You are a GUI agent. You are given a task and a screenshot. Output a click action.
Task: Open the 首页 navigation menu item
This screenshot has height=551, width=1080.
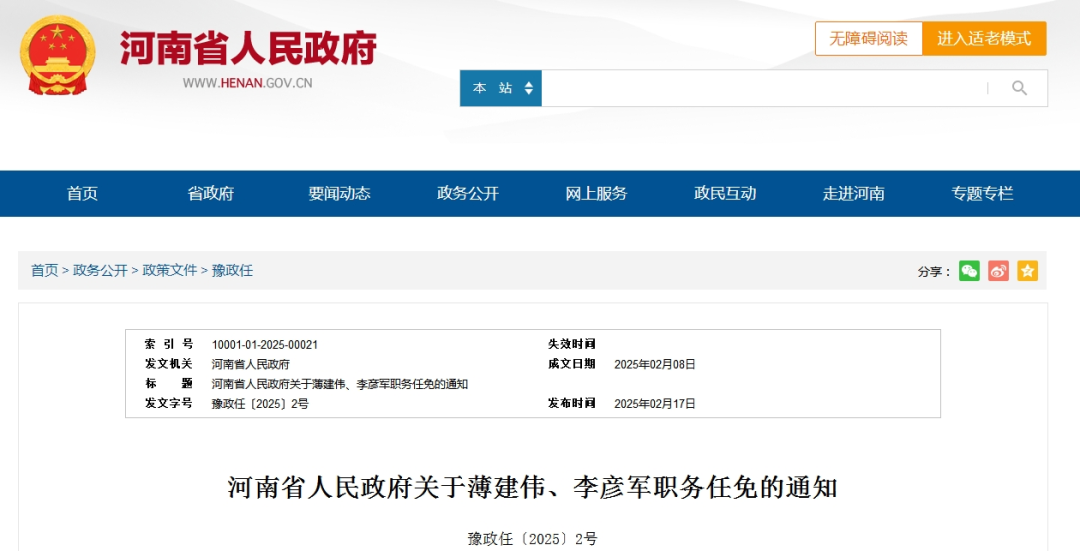click(82, 194)
